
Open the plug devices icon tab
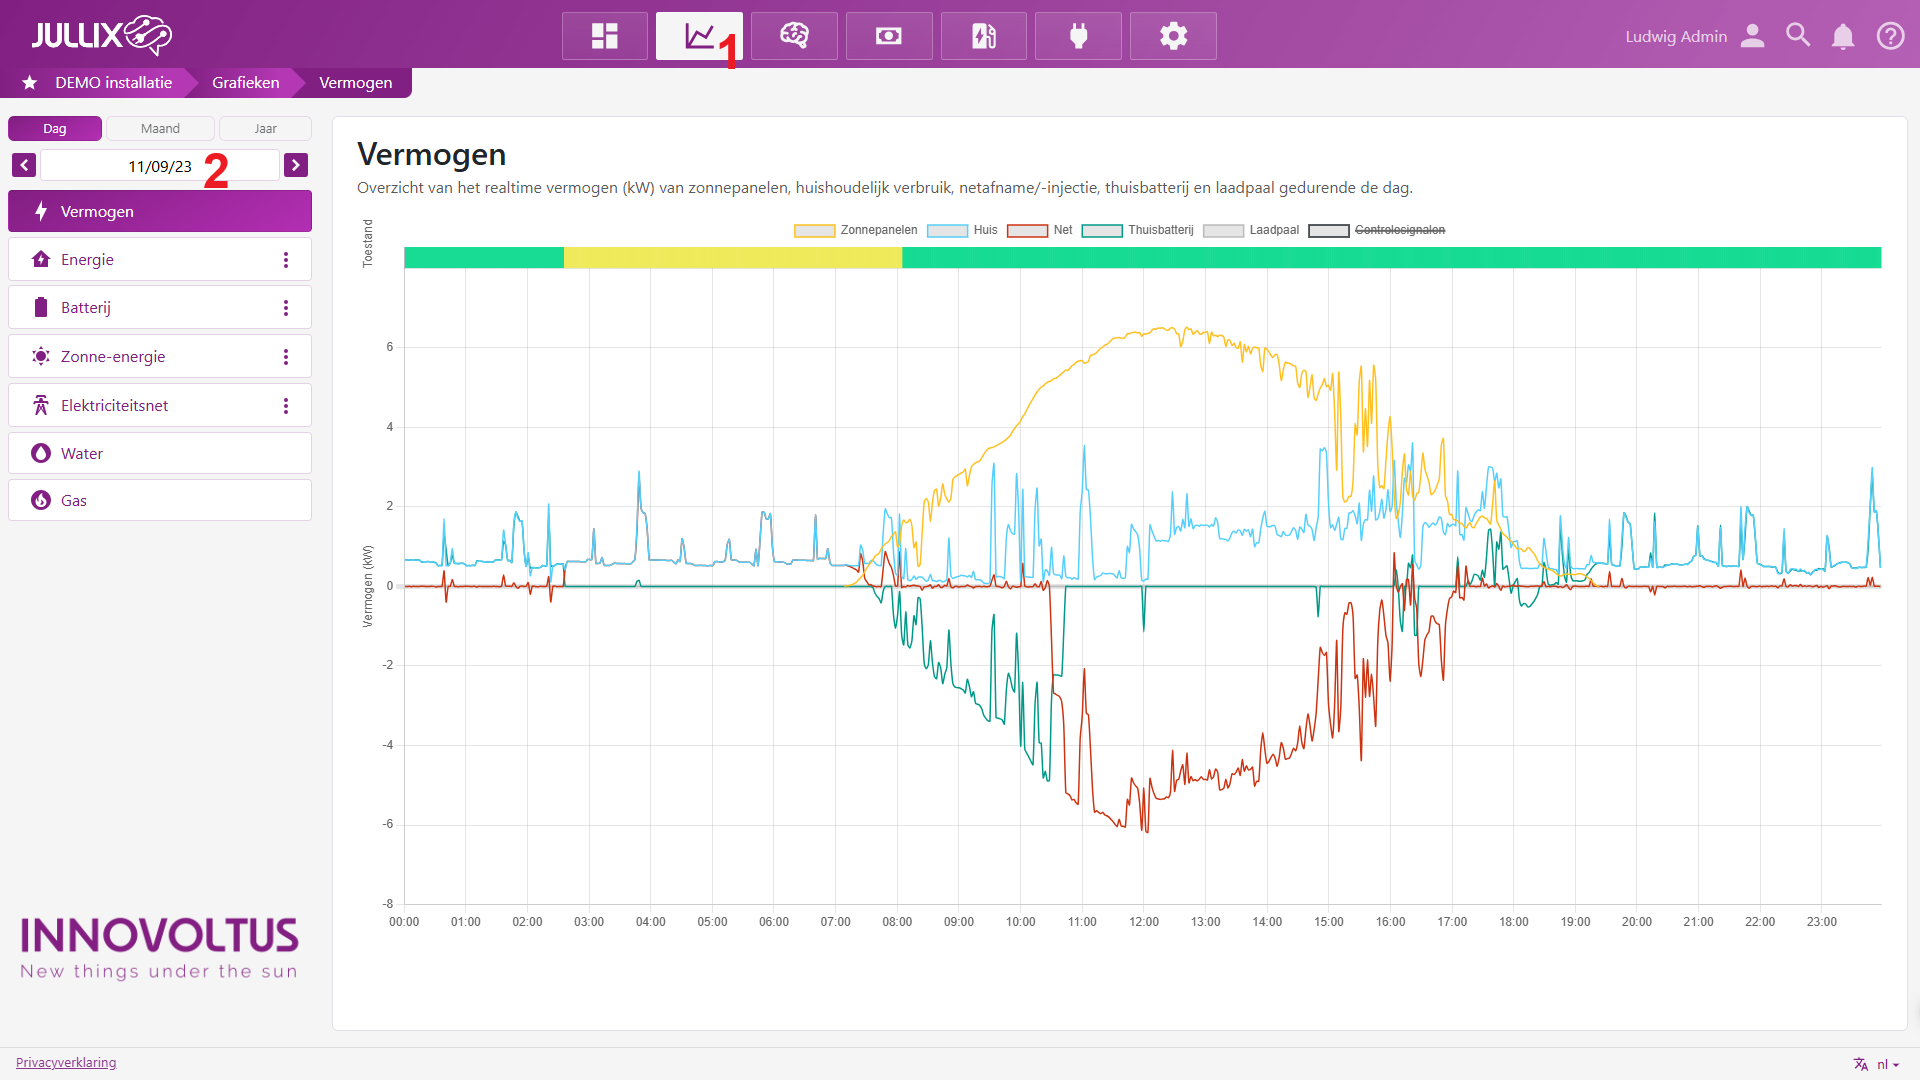[1078, 36]
